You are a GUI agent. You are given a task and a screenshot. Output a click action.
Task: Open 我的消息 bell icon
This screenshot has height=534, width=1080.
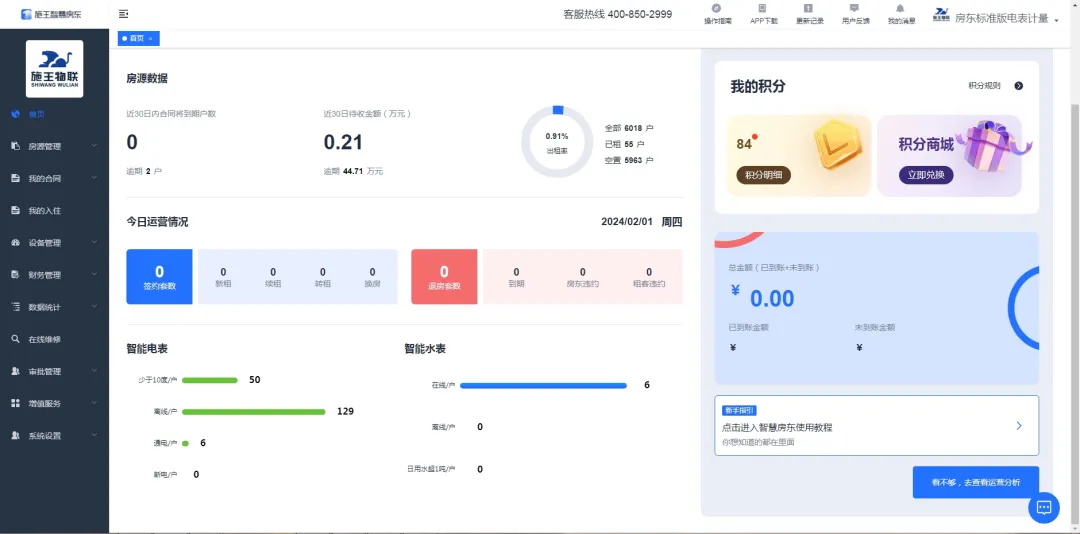(x=900, y=8)
